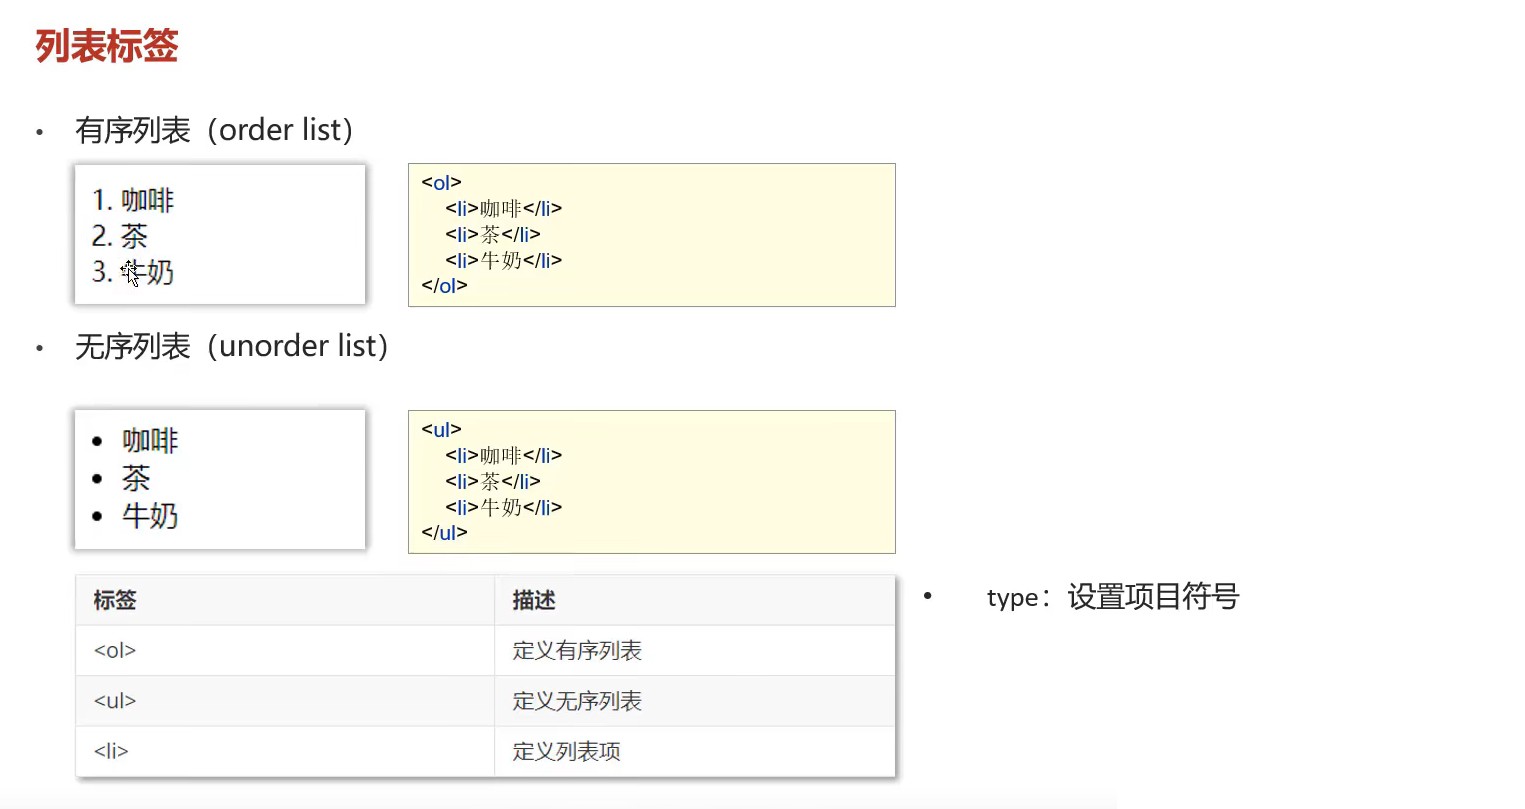Screen dimensions: 1525x809
Task: Select 咖啡 in the numbered list preview
Action: tap(147, 200)
